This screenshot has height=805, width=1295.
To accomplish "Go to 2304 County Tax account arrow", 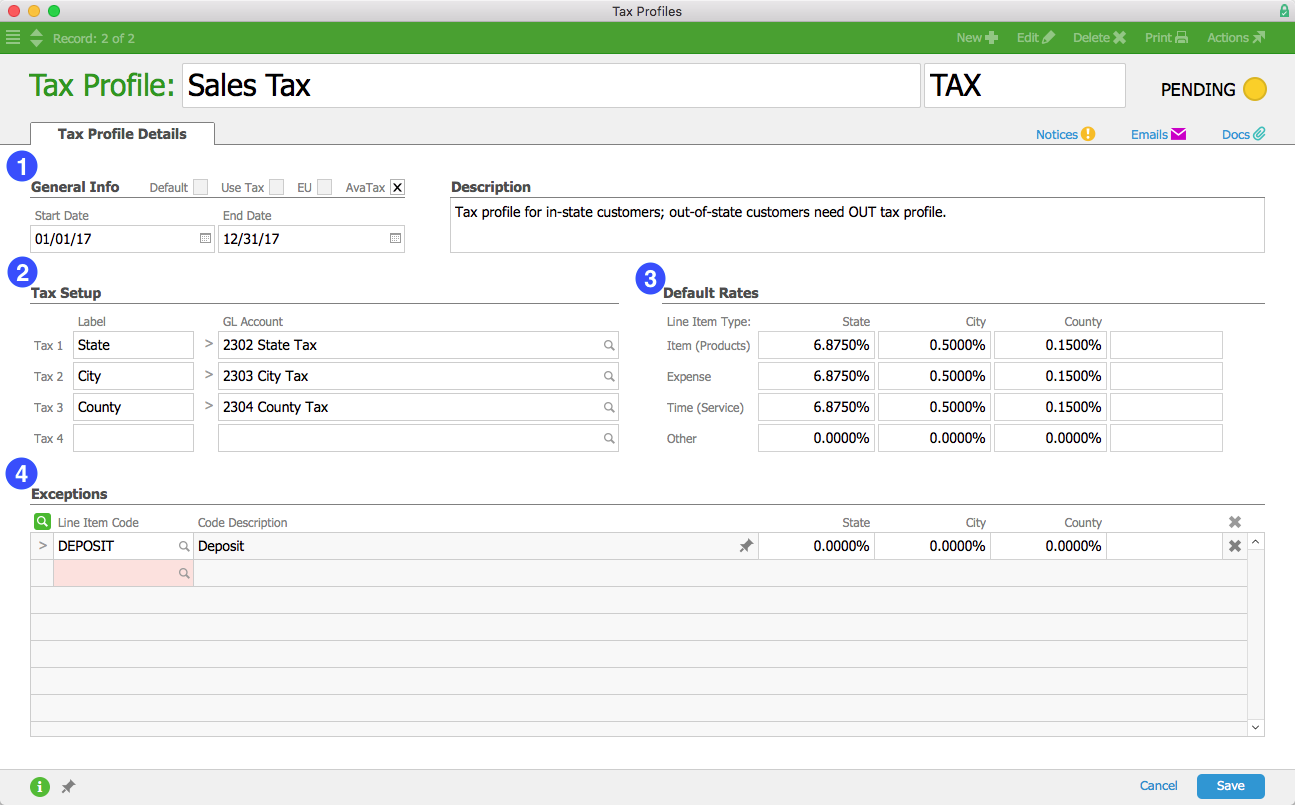I will (x=208, y=407).
